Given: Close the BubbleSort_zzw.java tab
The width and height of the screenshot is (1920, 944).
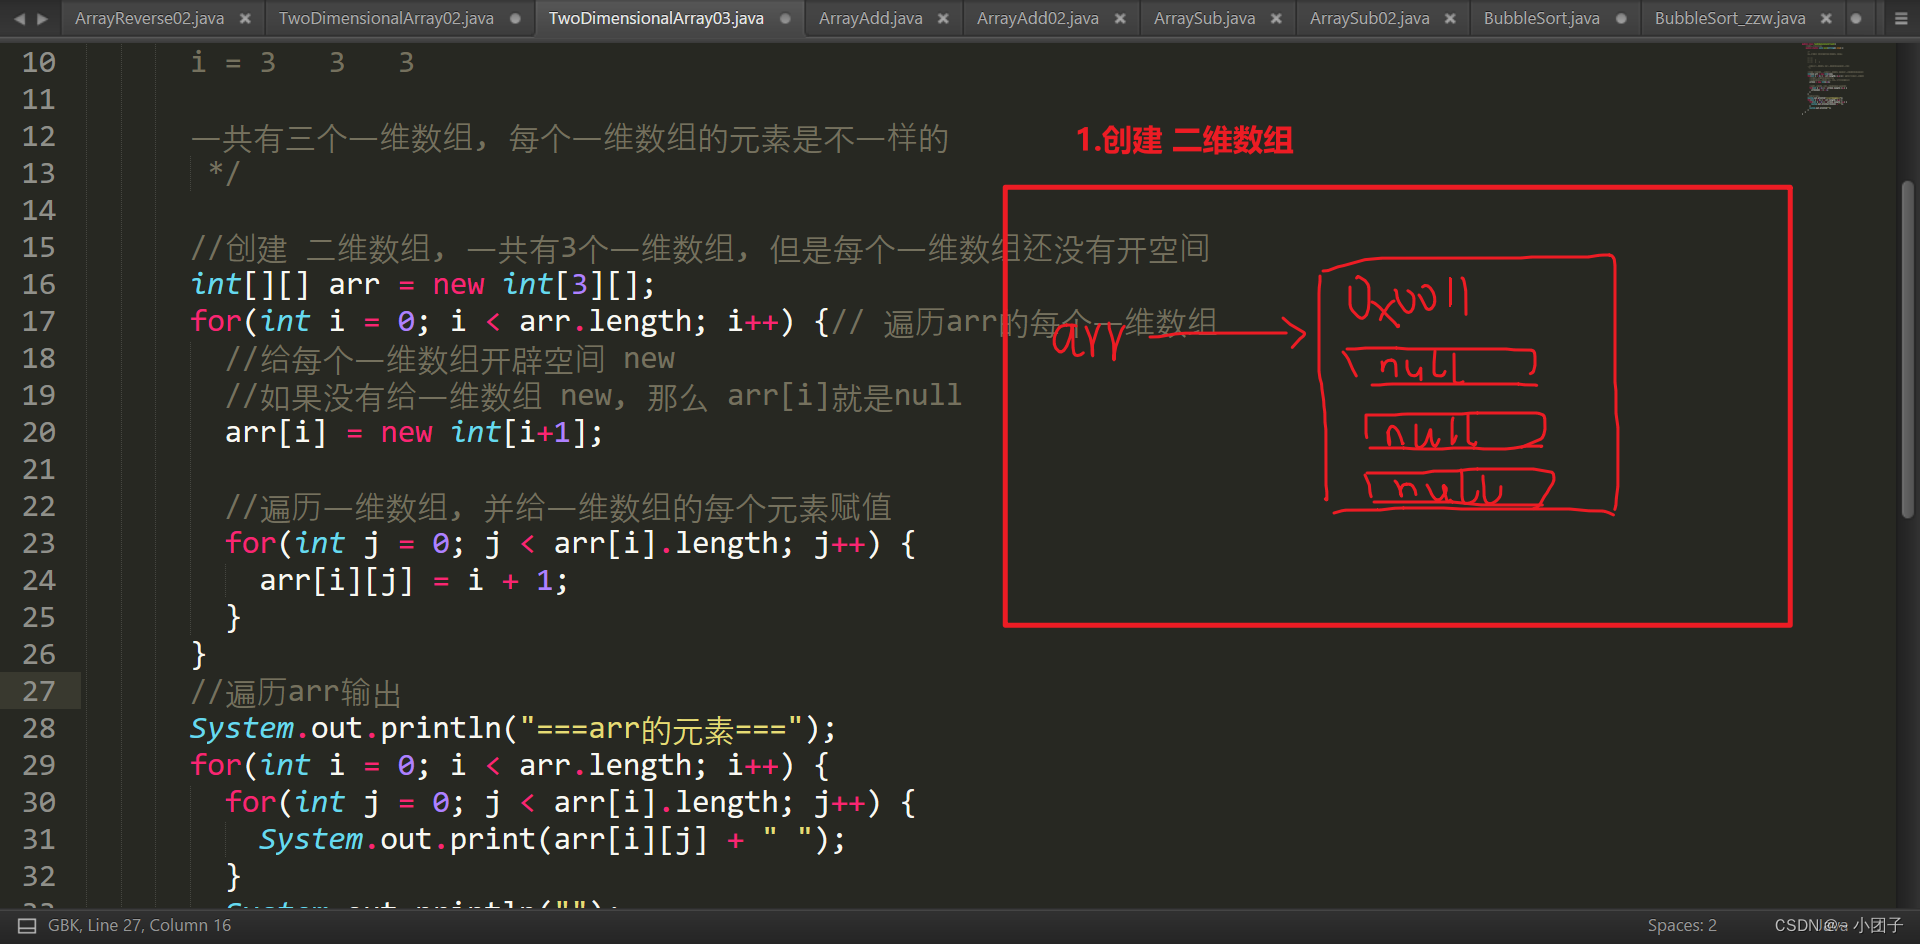Looking at the screenshot, I should click(x=1826, y=18).
